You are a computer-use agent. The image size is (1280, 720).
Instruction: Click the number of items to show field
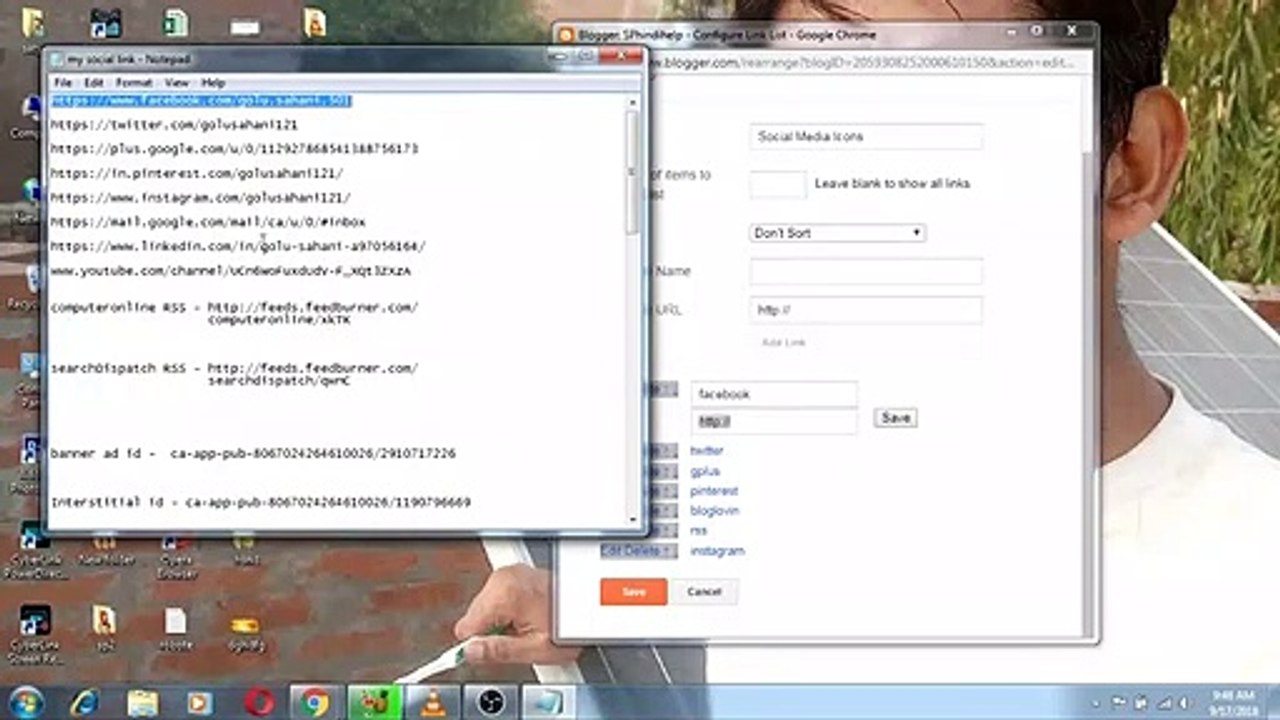click(778, 184)
